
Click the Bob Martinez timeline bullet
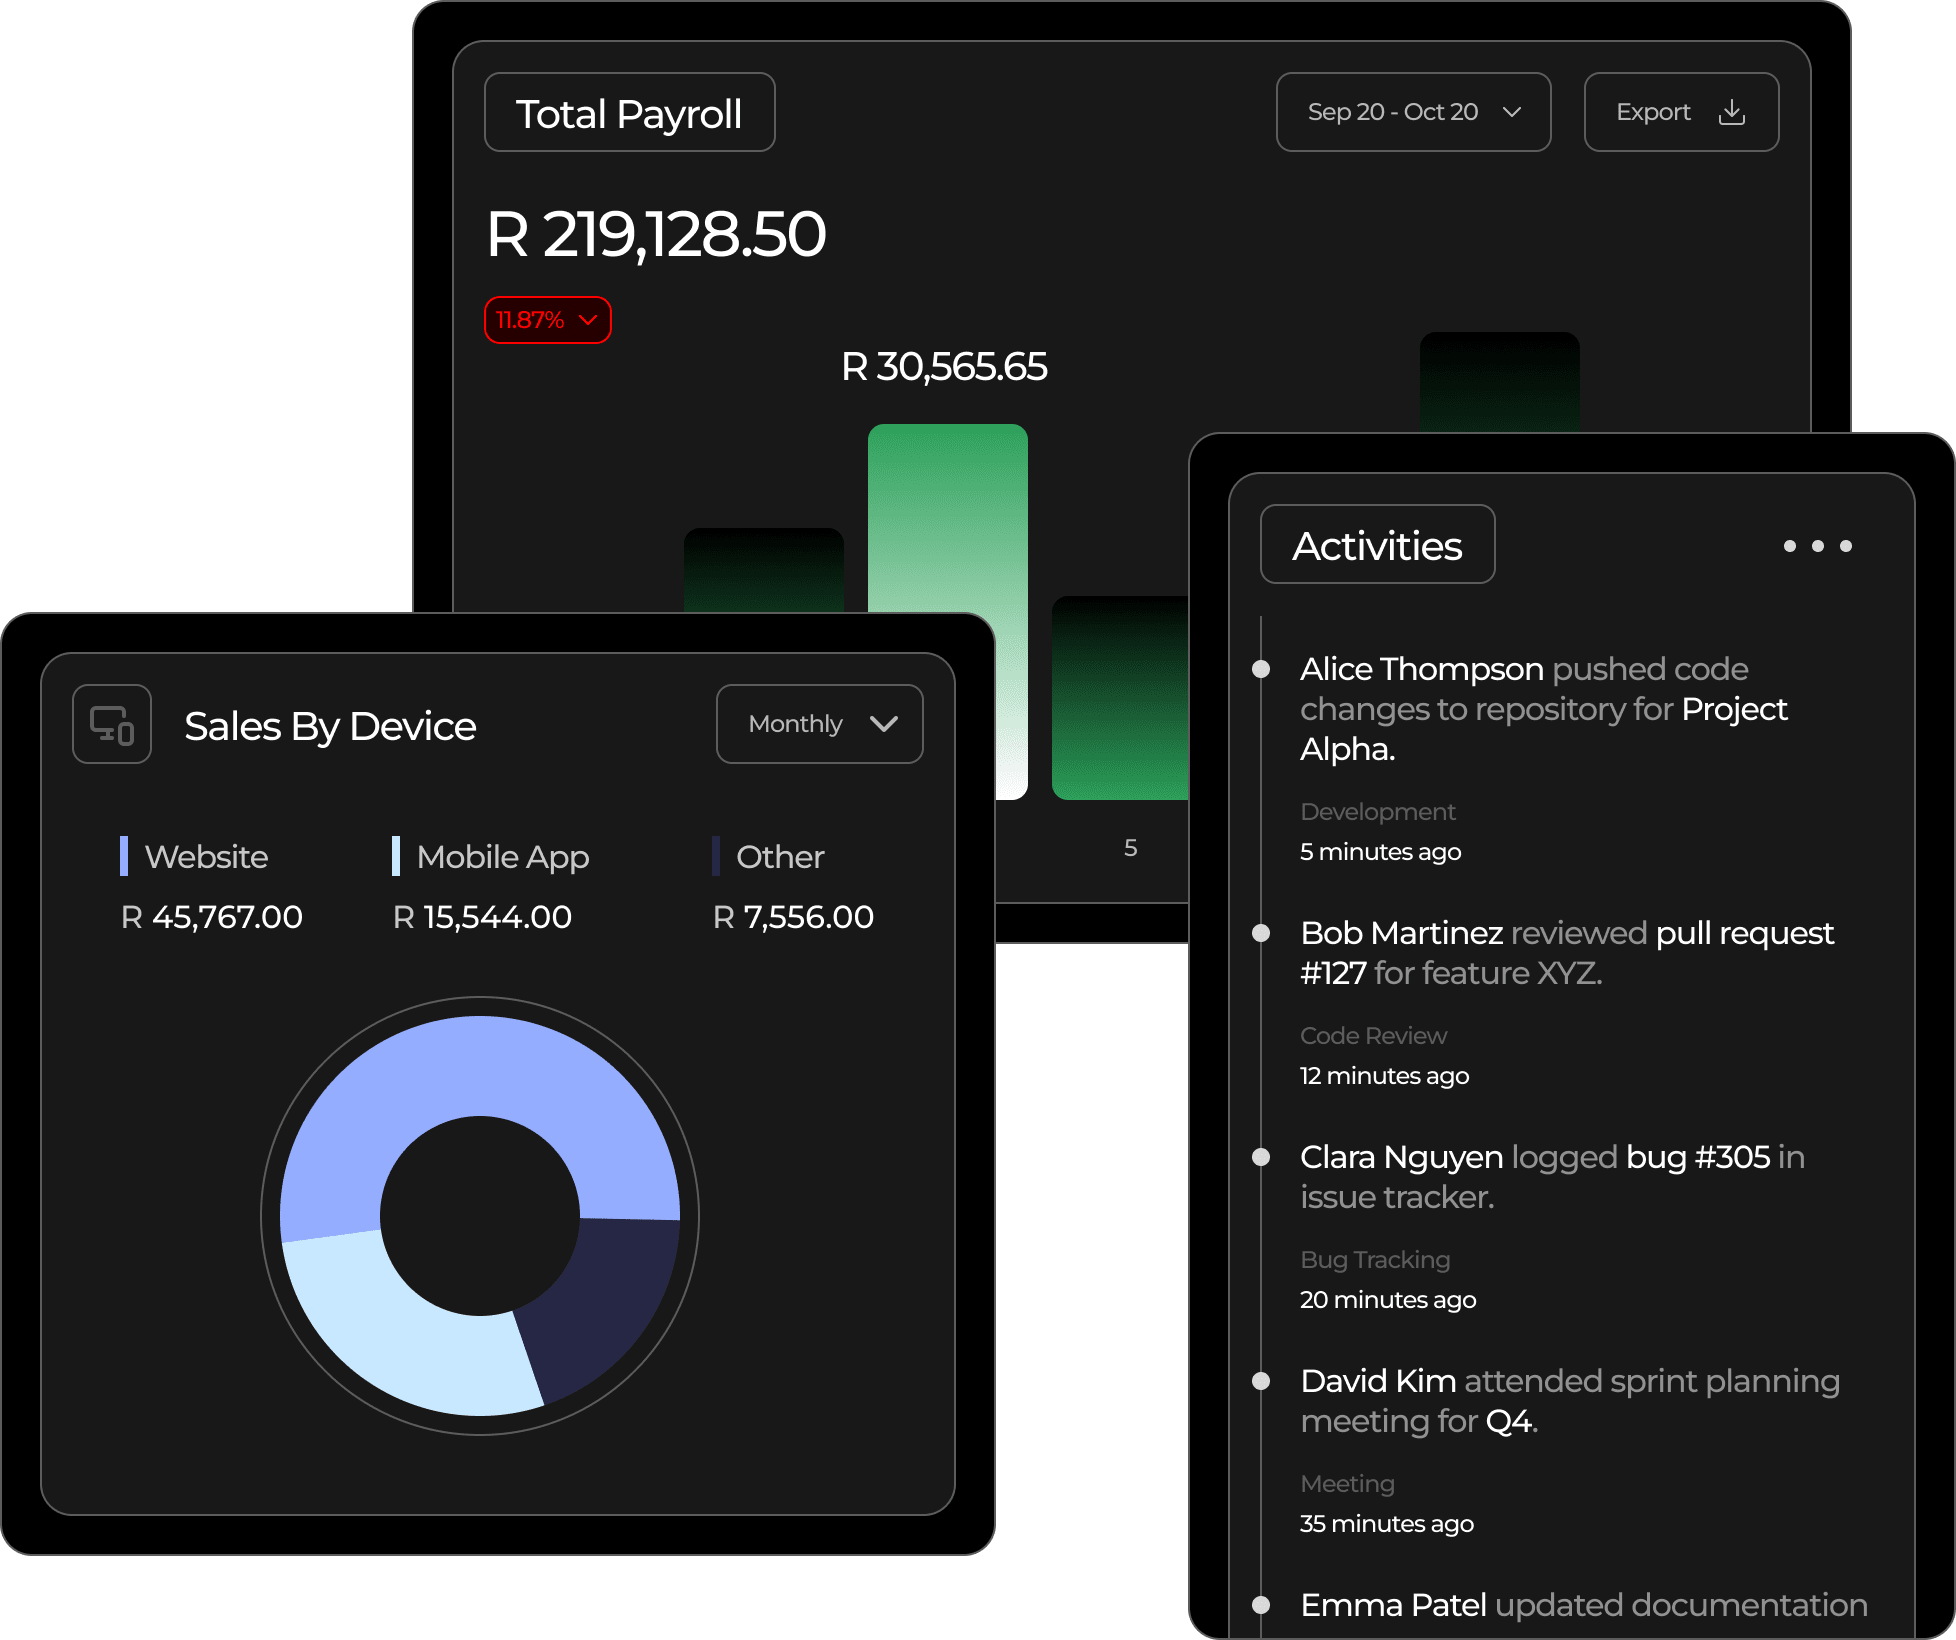coord(1261,933)
